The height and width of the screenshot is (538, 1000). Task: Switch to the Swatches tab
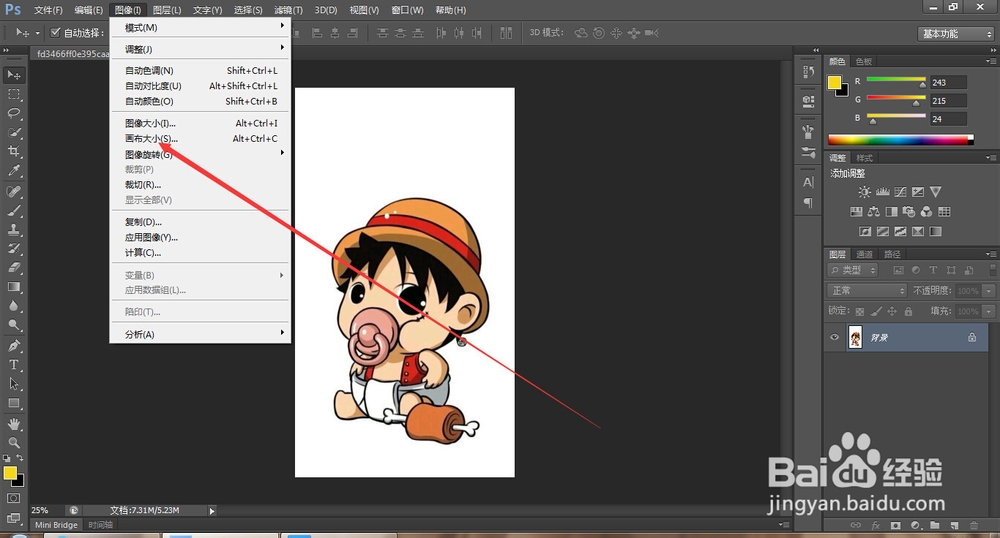[x=864, y=61]
